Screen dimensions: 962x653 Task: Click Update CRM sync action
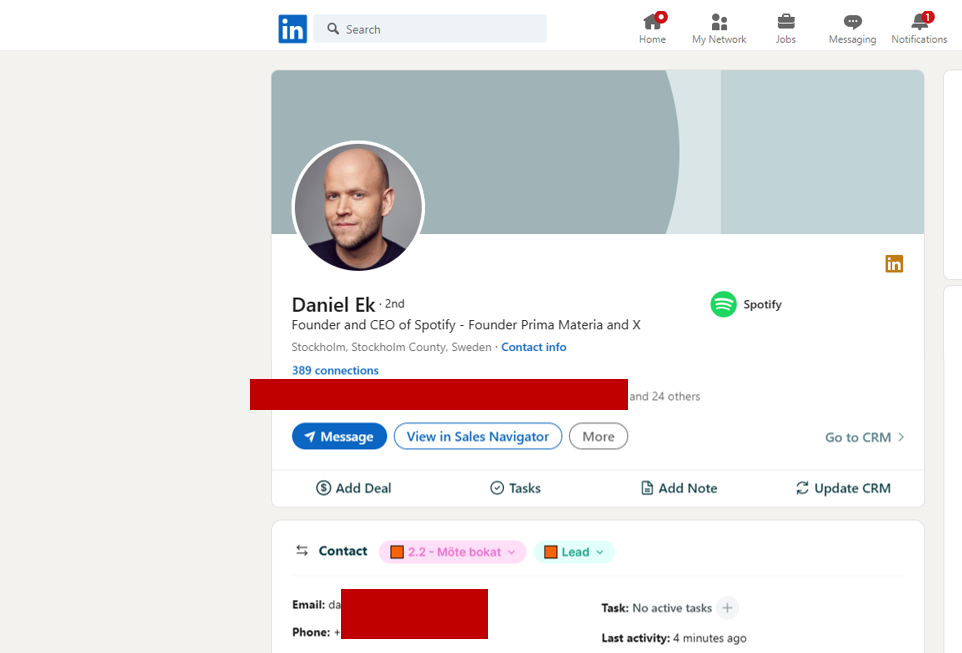point(843,489)
